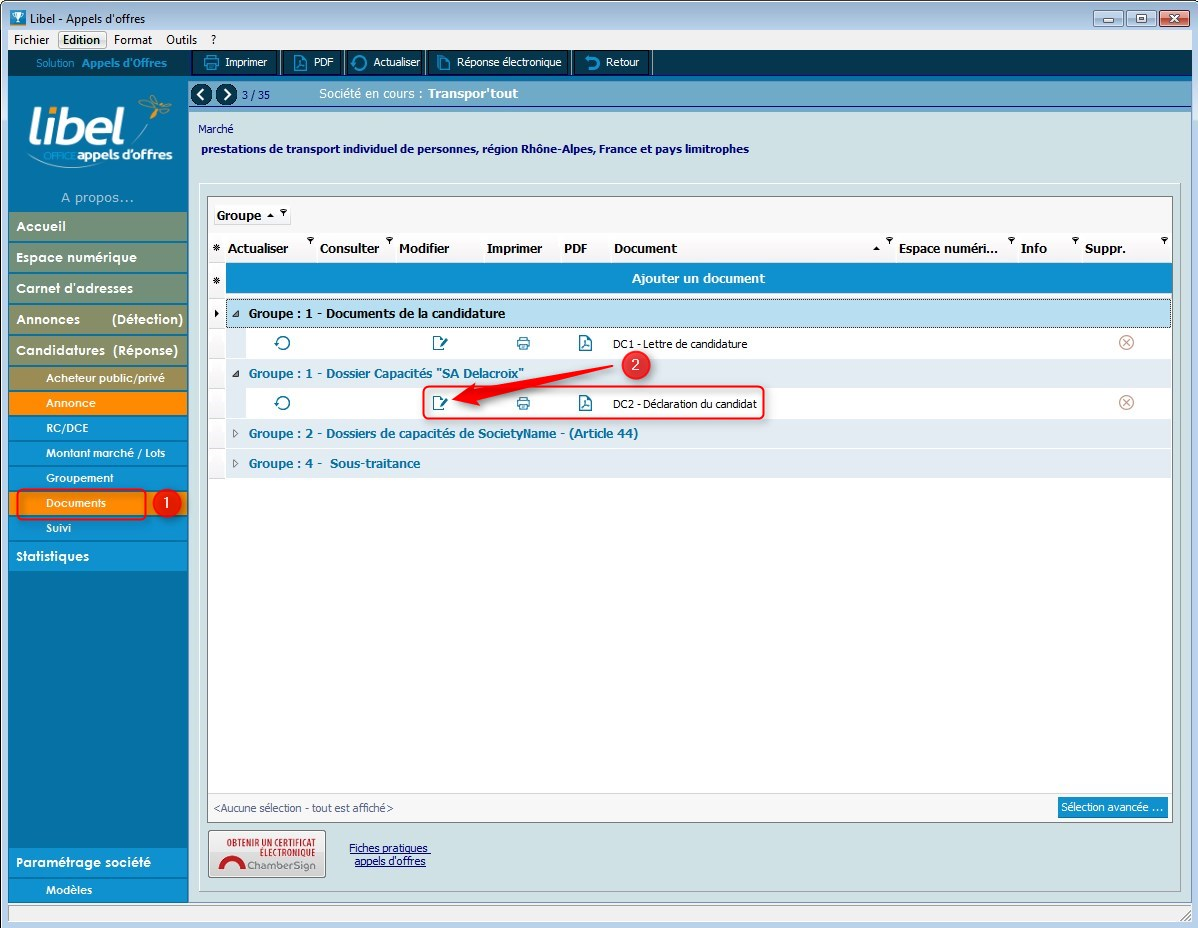Image resolution: width=1198 pixels, height=928 pixels.
Task: Click A propos... in sidebar
Action: coord(97,198)
